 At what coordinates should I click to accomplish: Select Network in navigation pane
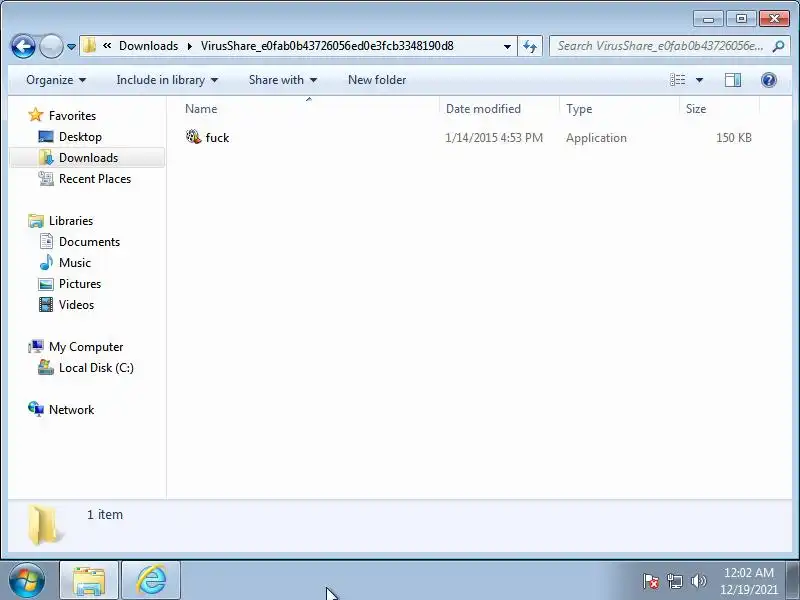click(x=71, y=410)
